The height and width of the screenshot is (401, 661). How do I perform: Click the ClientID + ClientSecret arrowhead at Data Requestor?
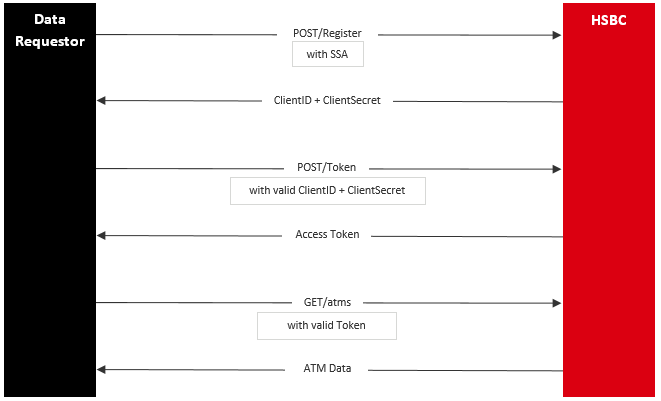pos(101,101)
